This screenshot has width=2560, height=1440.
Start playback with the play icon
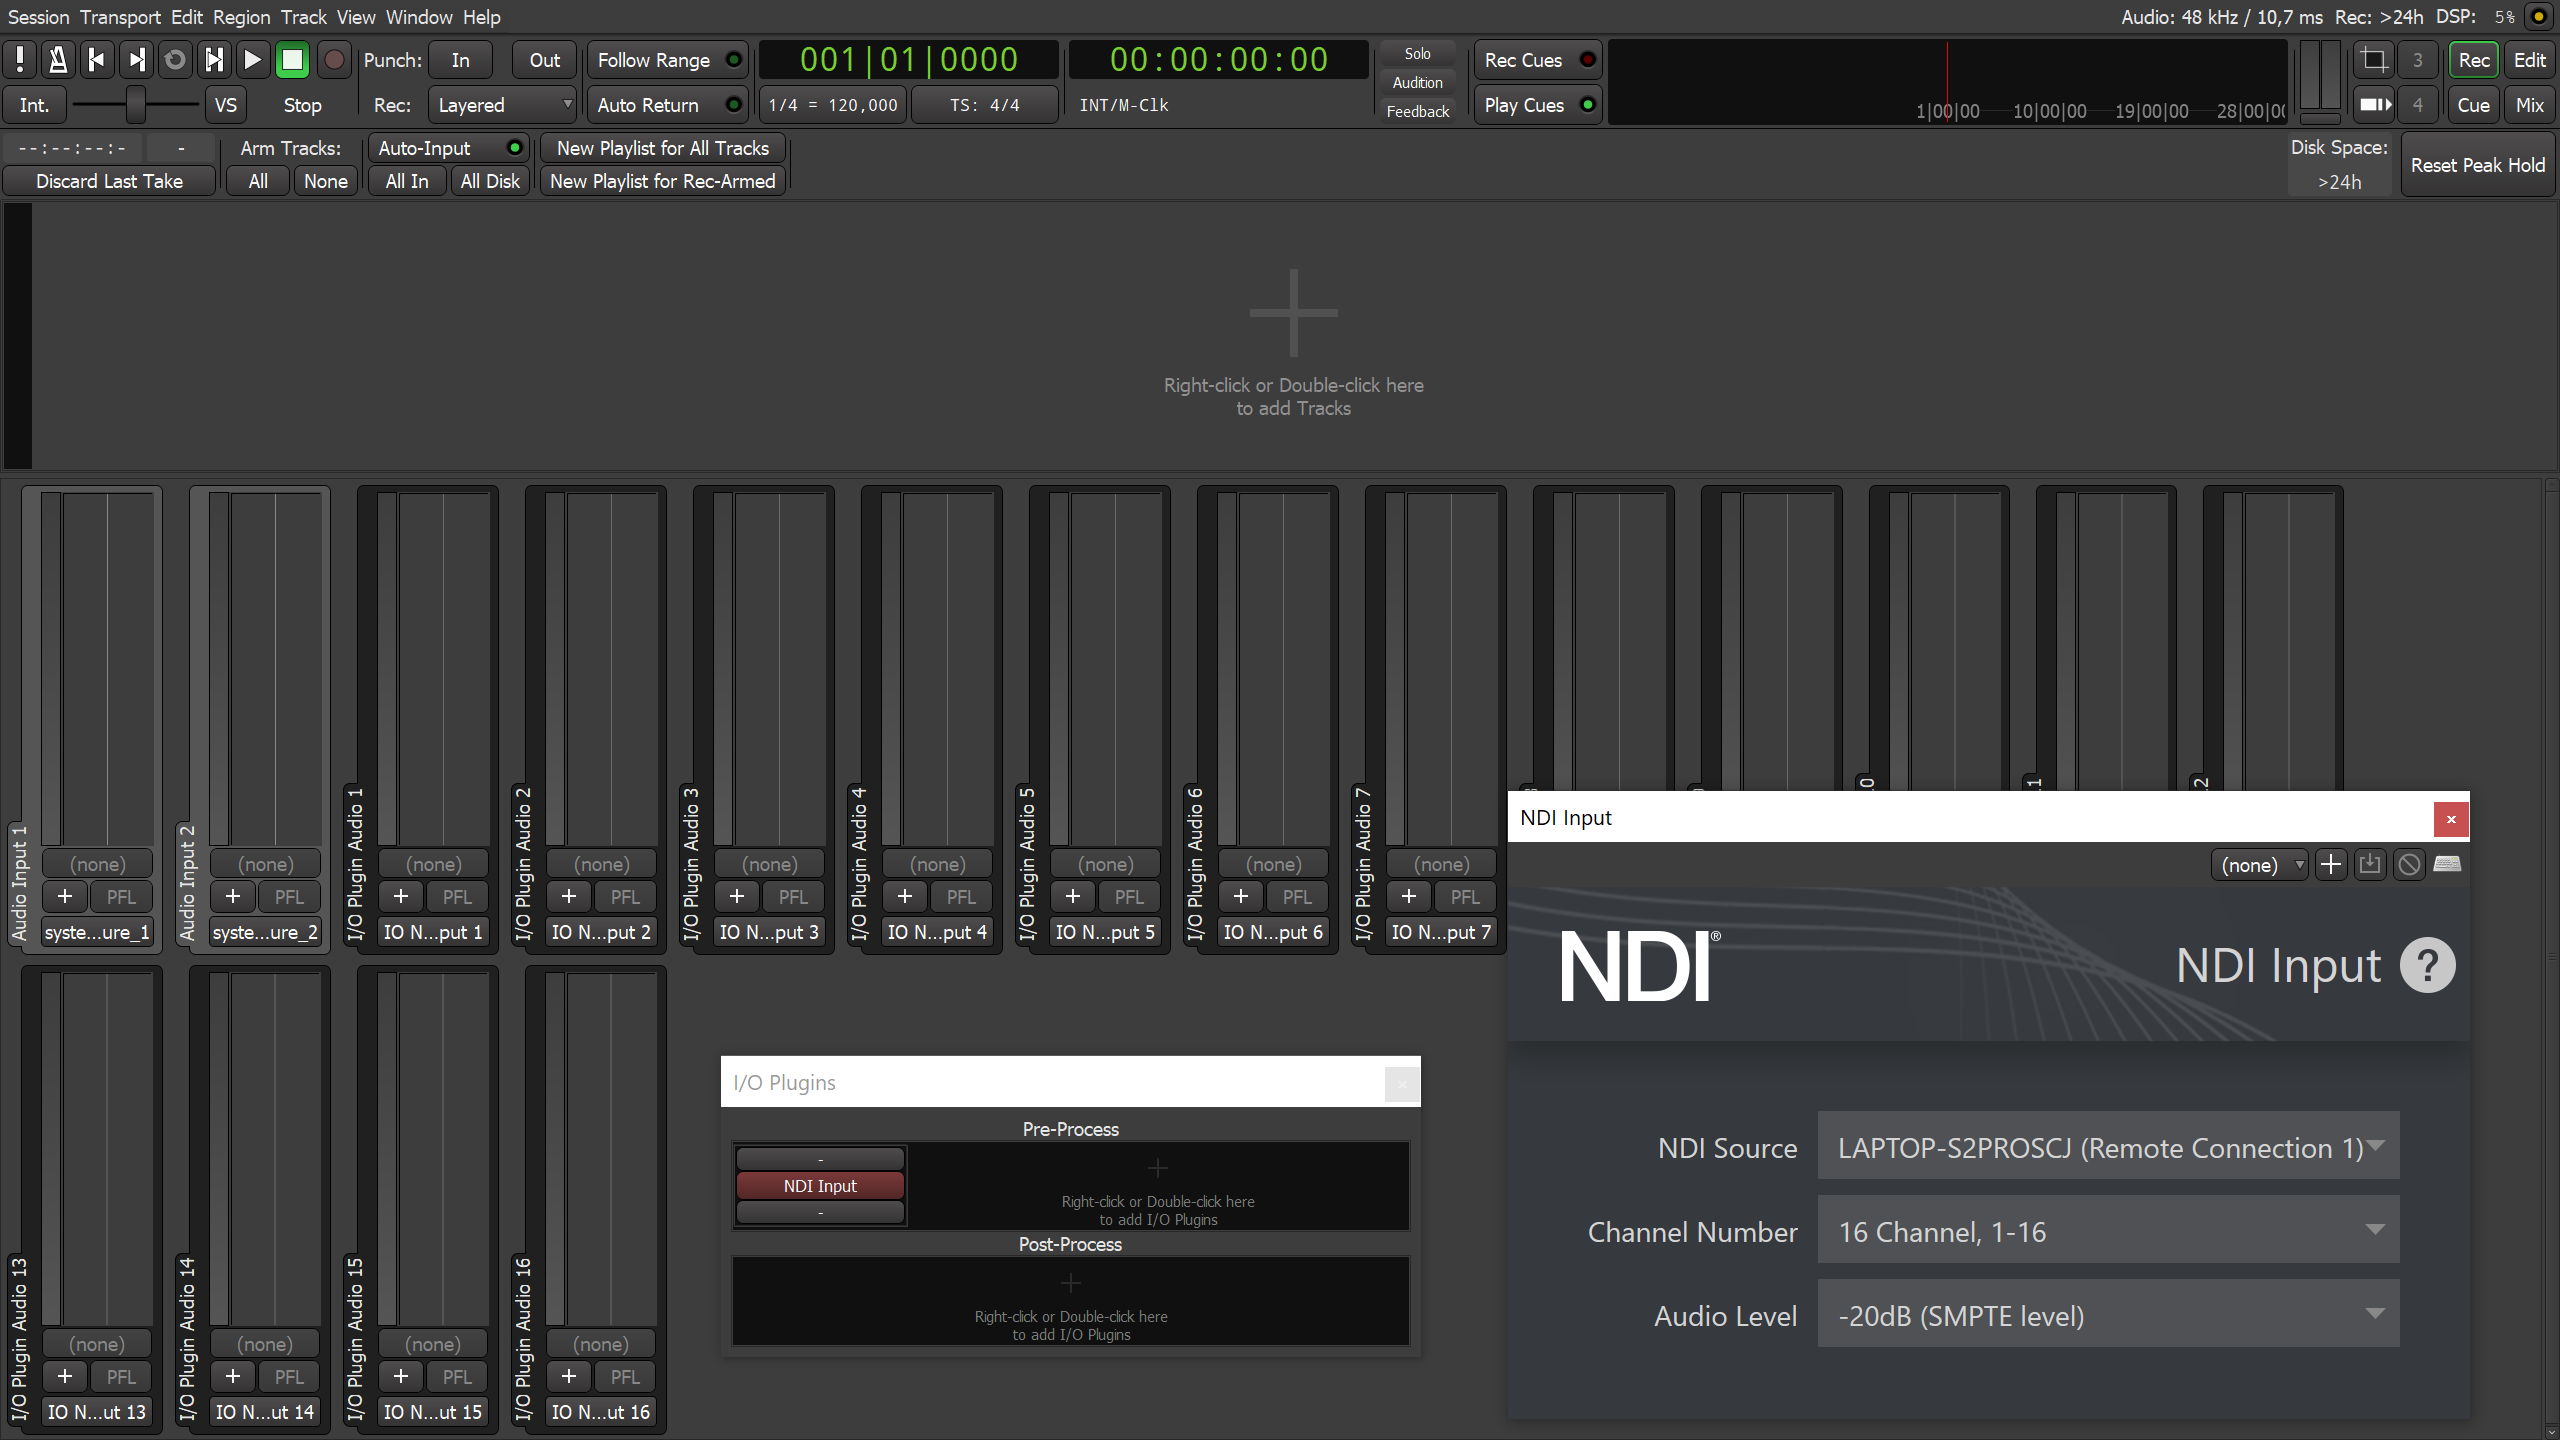coord(253,60)
